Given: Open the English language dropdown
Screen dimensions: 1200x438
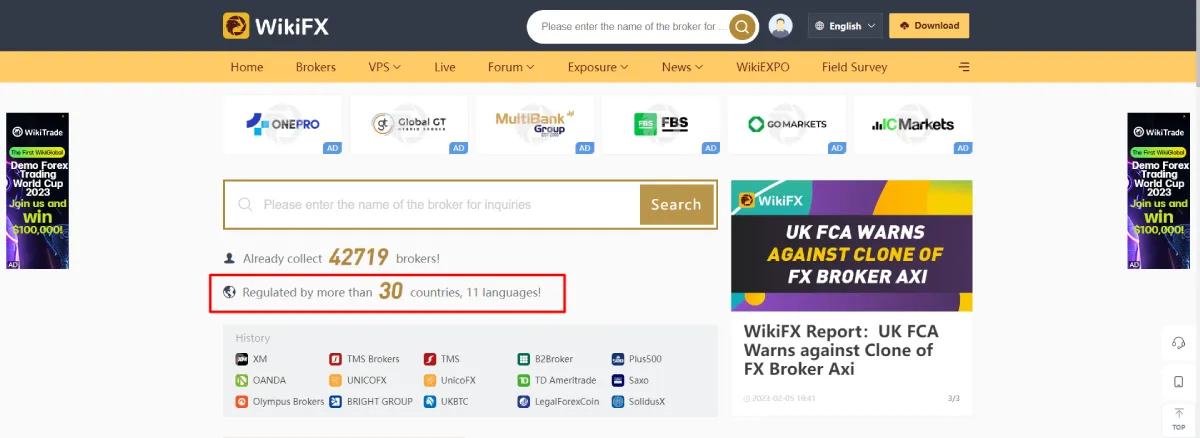Looking at the screenshot, I should click(845, 26).
